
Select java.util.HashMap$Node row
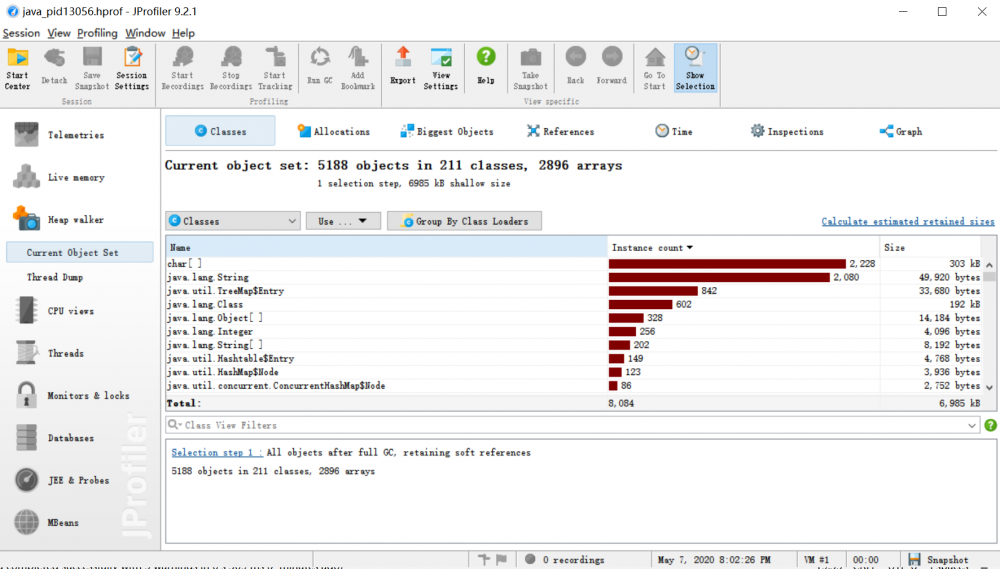[573, 372]
